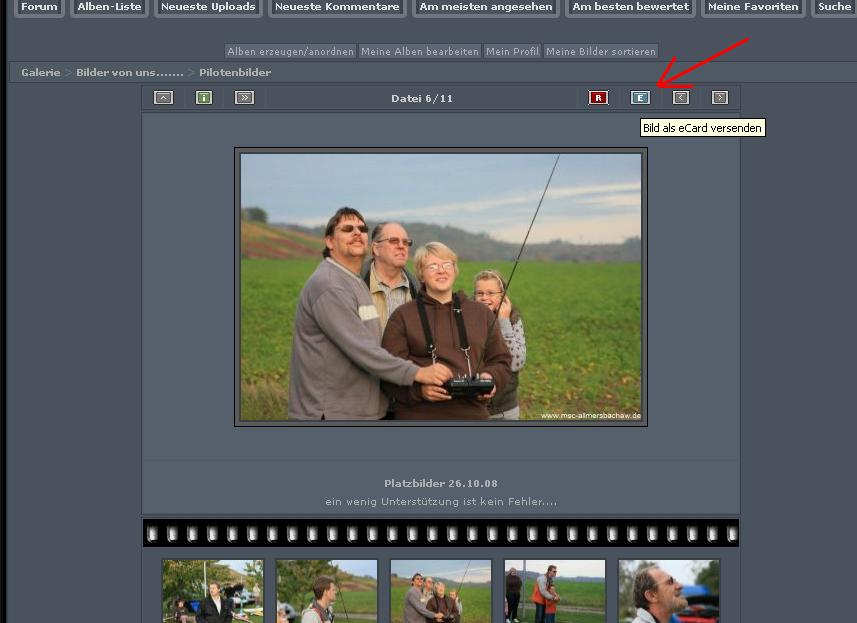The image size is (857, 623).
Task: Open the Forum menu button
Action: [40, 7]
